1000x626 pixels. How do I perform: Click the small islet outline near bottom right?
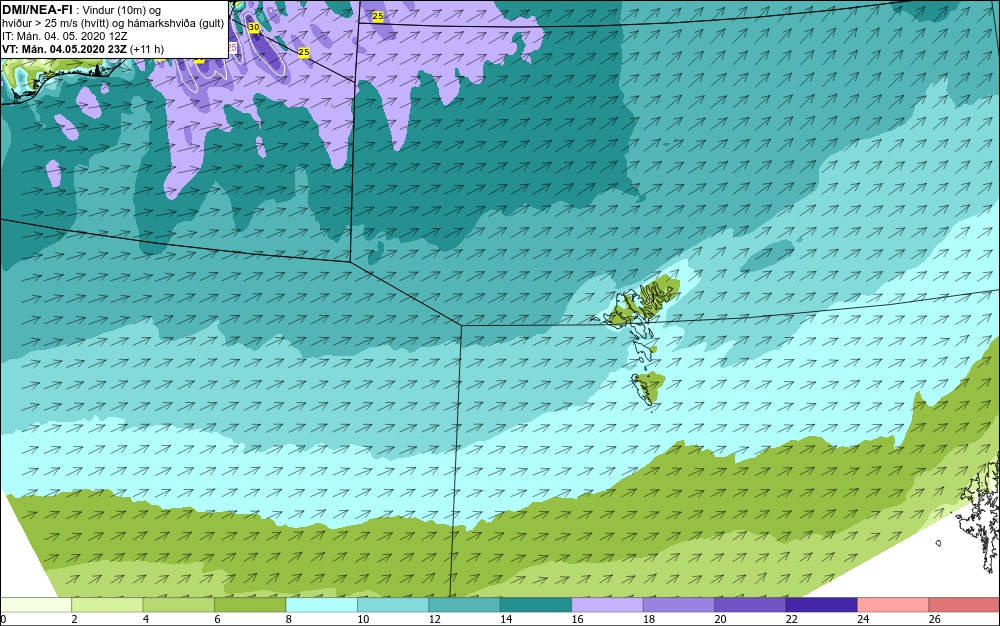click(x=938, y=543)
